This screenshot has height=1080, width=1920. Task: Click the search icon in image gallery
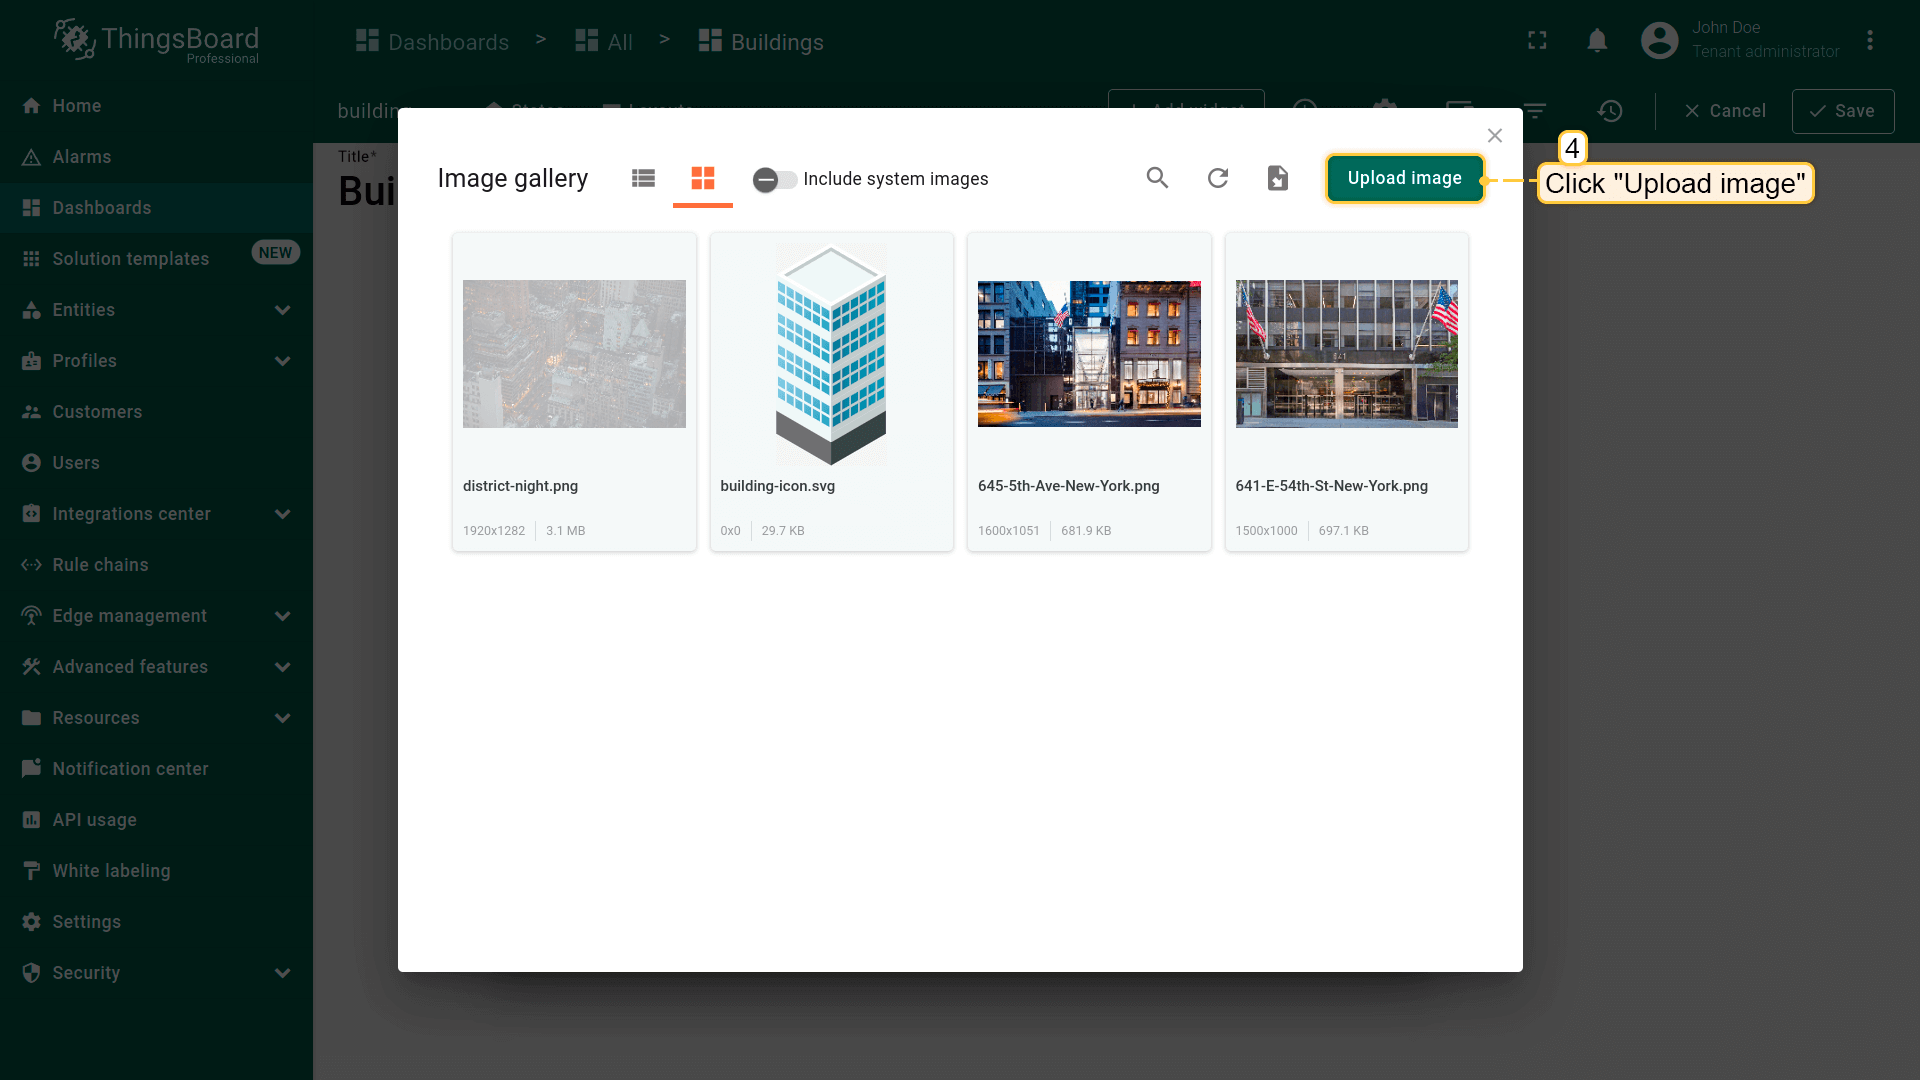coord(1157,178)
